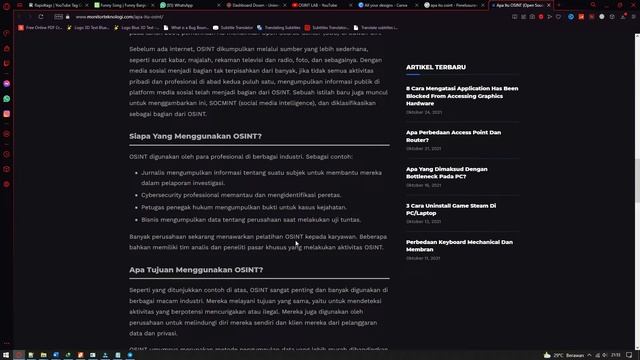Open the white circle extension icon
This screenshot has height=360, width=640.
(602, 17)
